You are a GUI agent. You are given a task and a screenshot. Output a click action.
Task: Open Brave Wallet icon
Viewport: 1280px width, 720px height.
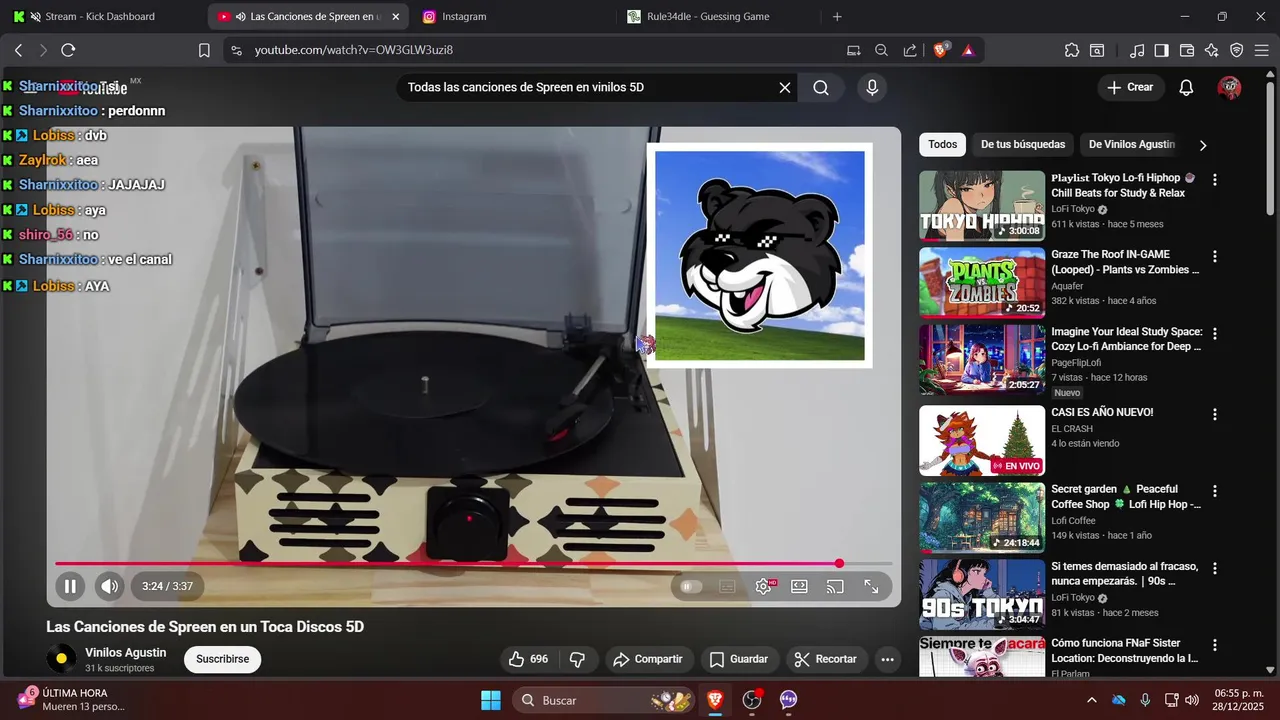tap(1187, 50)
